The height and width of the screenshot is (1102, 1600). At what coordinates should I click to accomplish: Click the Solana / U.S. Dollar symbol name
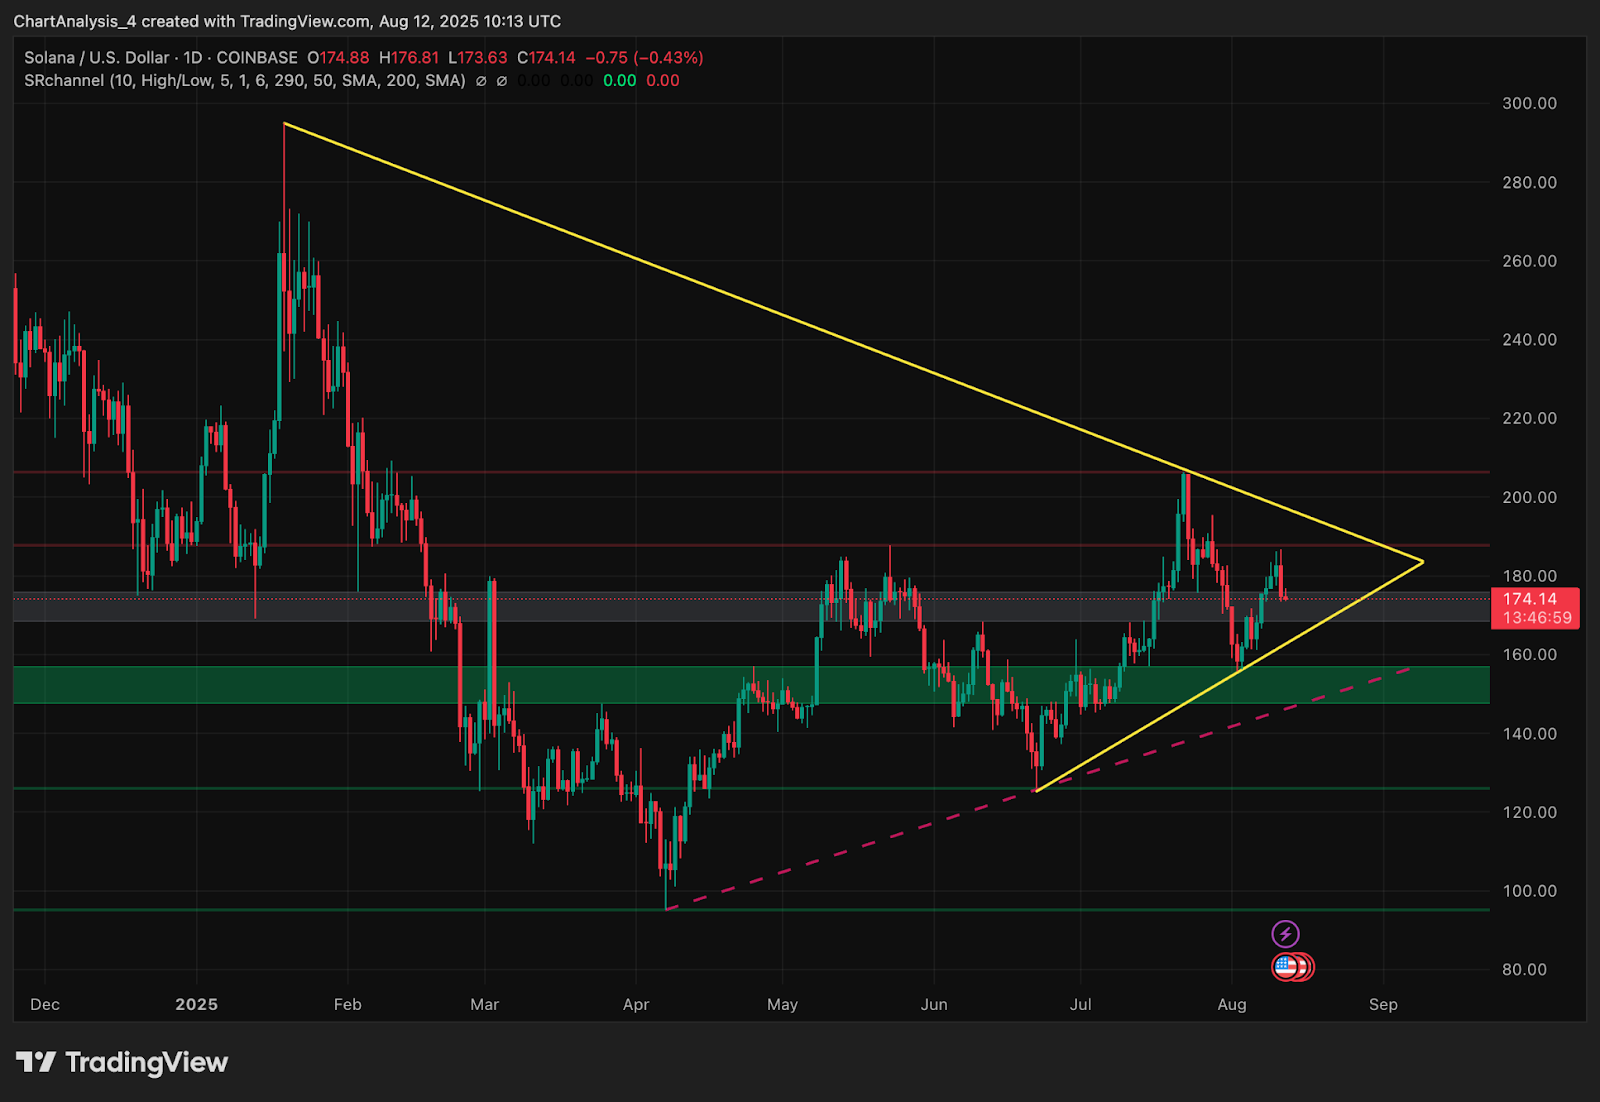tap(95, 57)
